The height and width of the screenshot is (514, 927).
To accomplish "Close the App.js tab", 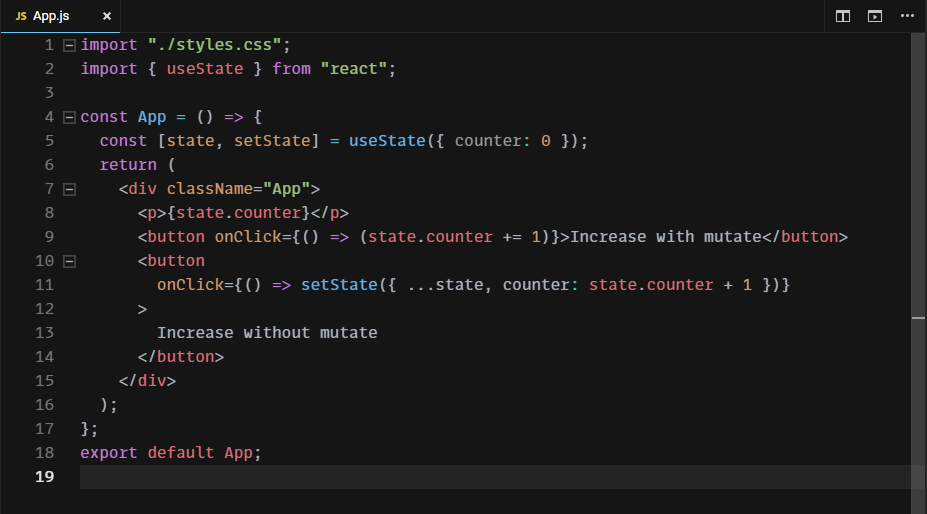I will point(106,16).
